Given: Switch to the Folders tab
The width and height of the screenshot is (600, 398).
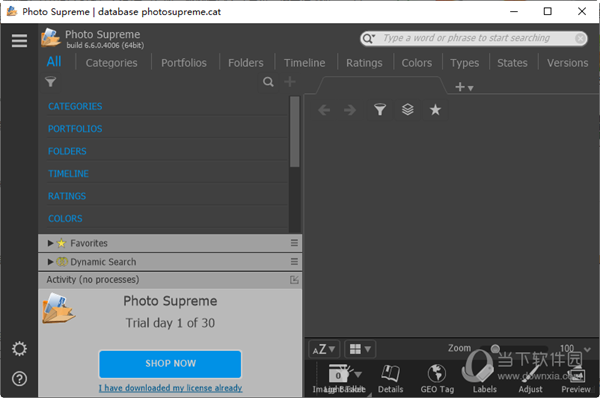Looking at the screenshot, I should [x=246, y=63].
